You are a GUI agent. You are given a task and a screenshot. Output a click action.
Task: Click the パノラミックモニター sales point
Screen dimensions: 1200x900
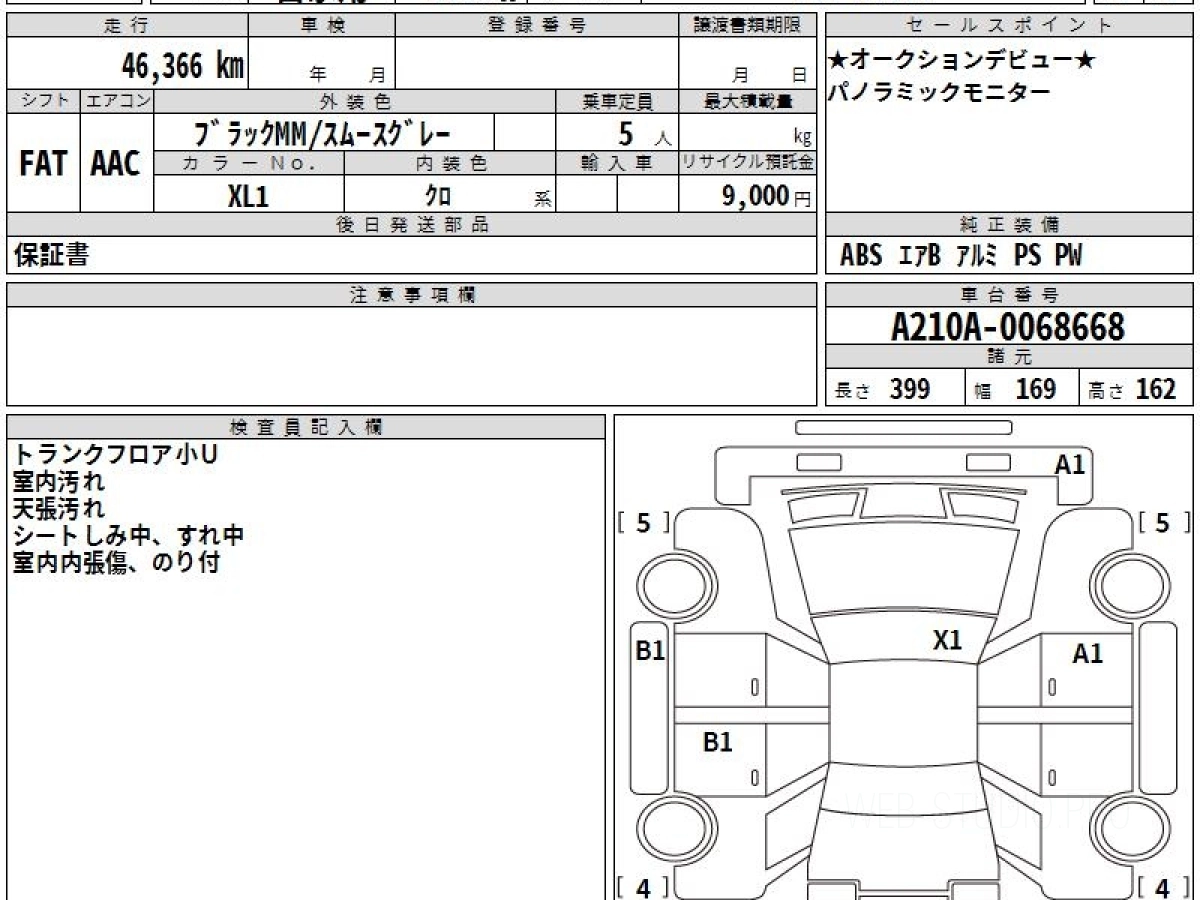point(939,93)
